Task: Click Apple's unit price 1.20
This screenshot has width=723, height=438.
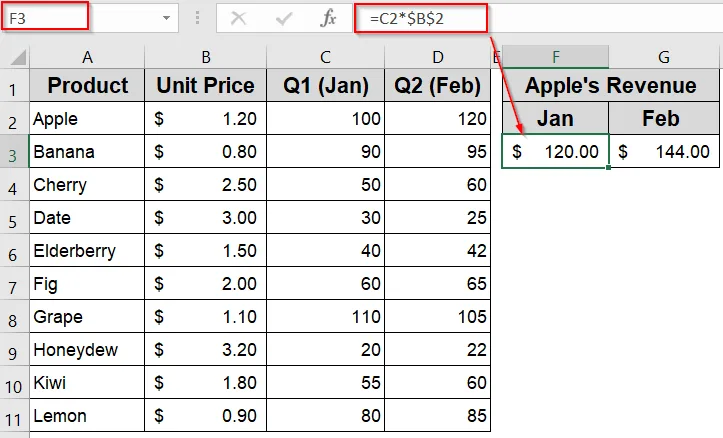Action: (206, 118)
